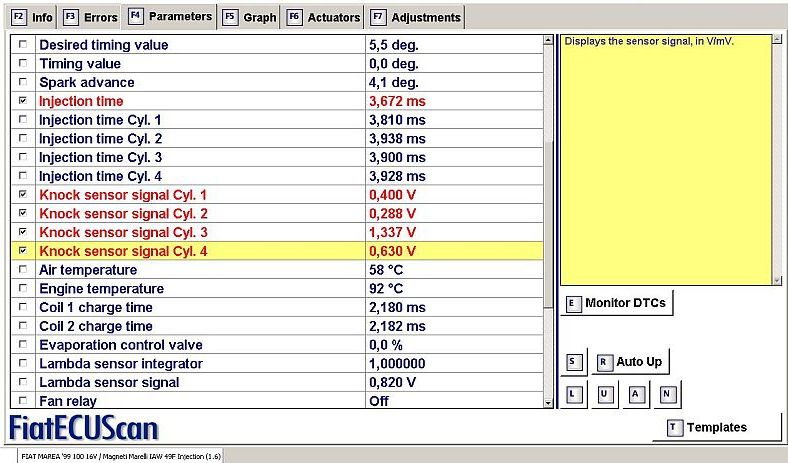Uncheck Knock sensor signal Cyl. 3

tap(23, 232)
